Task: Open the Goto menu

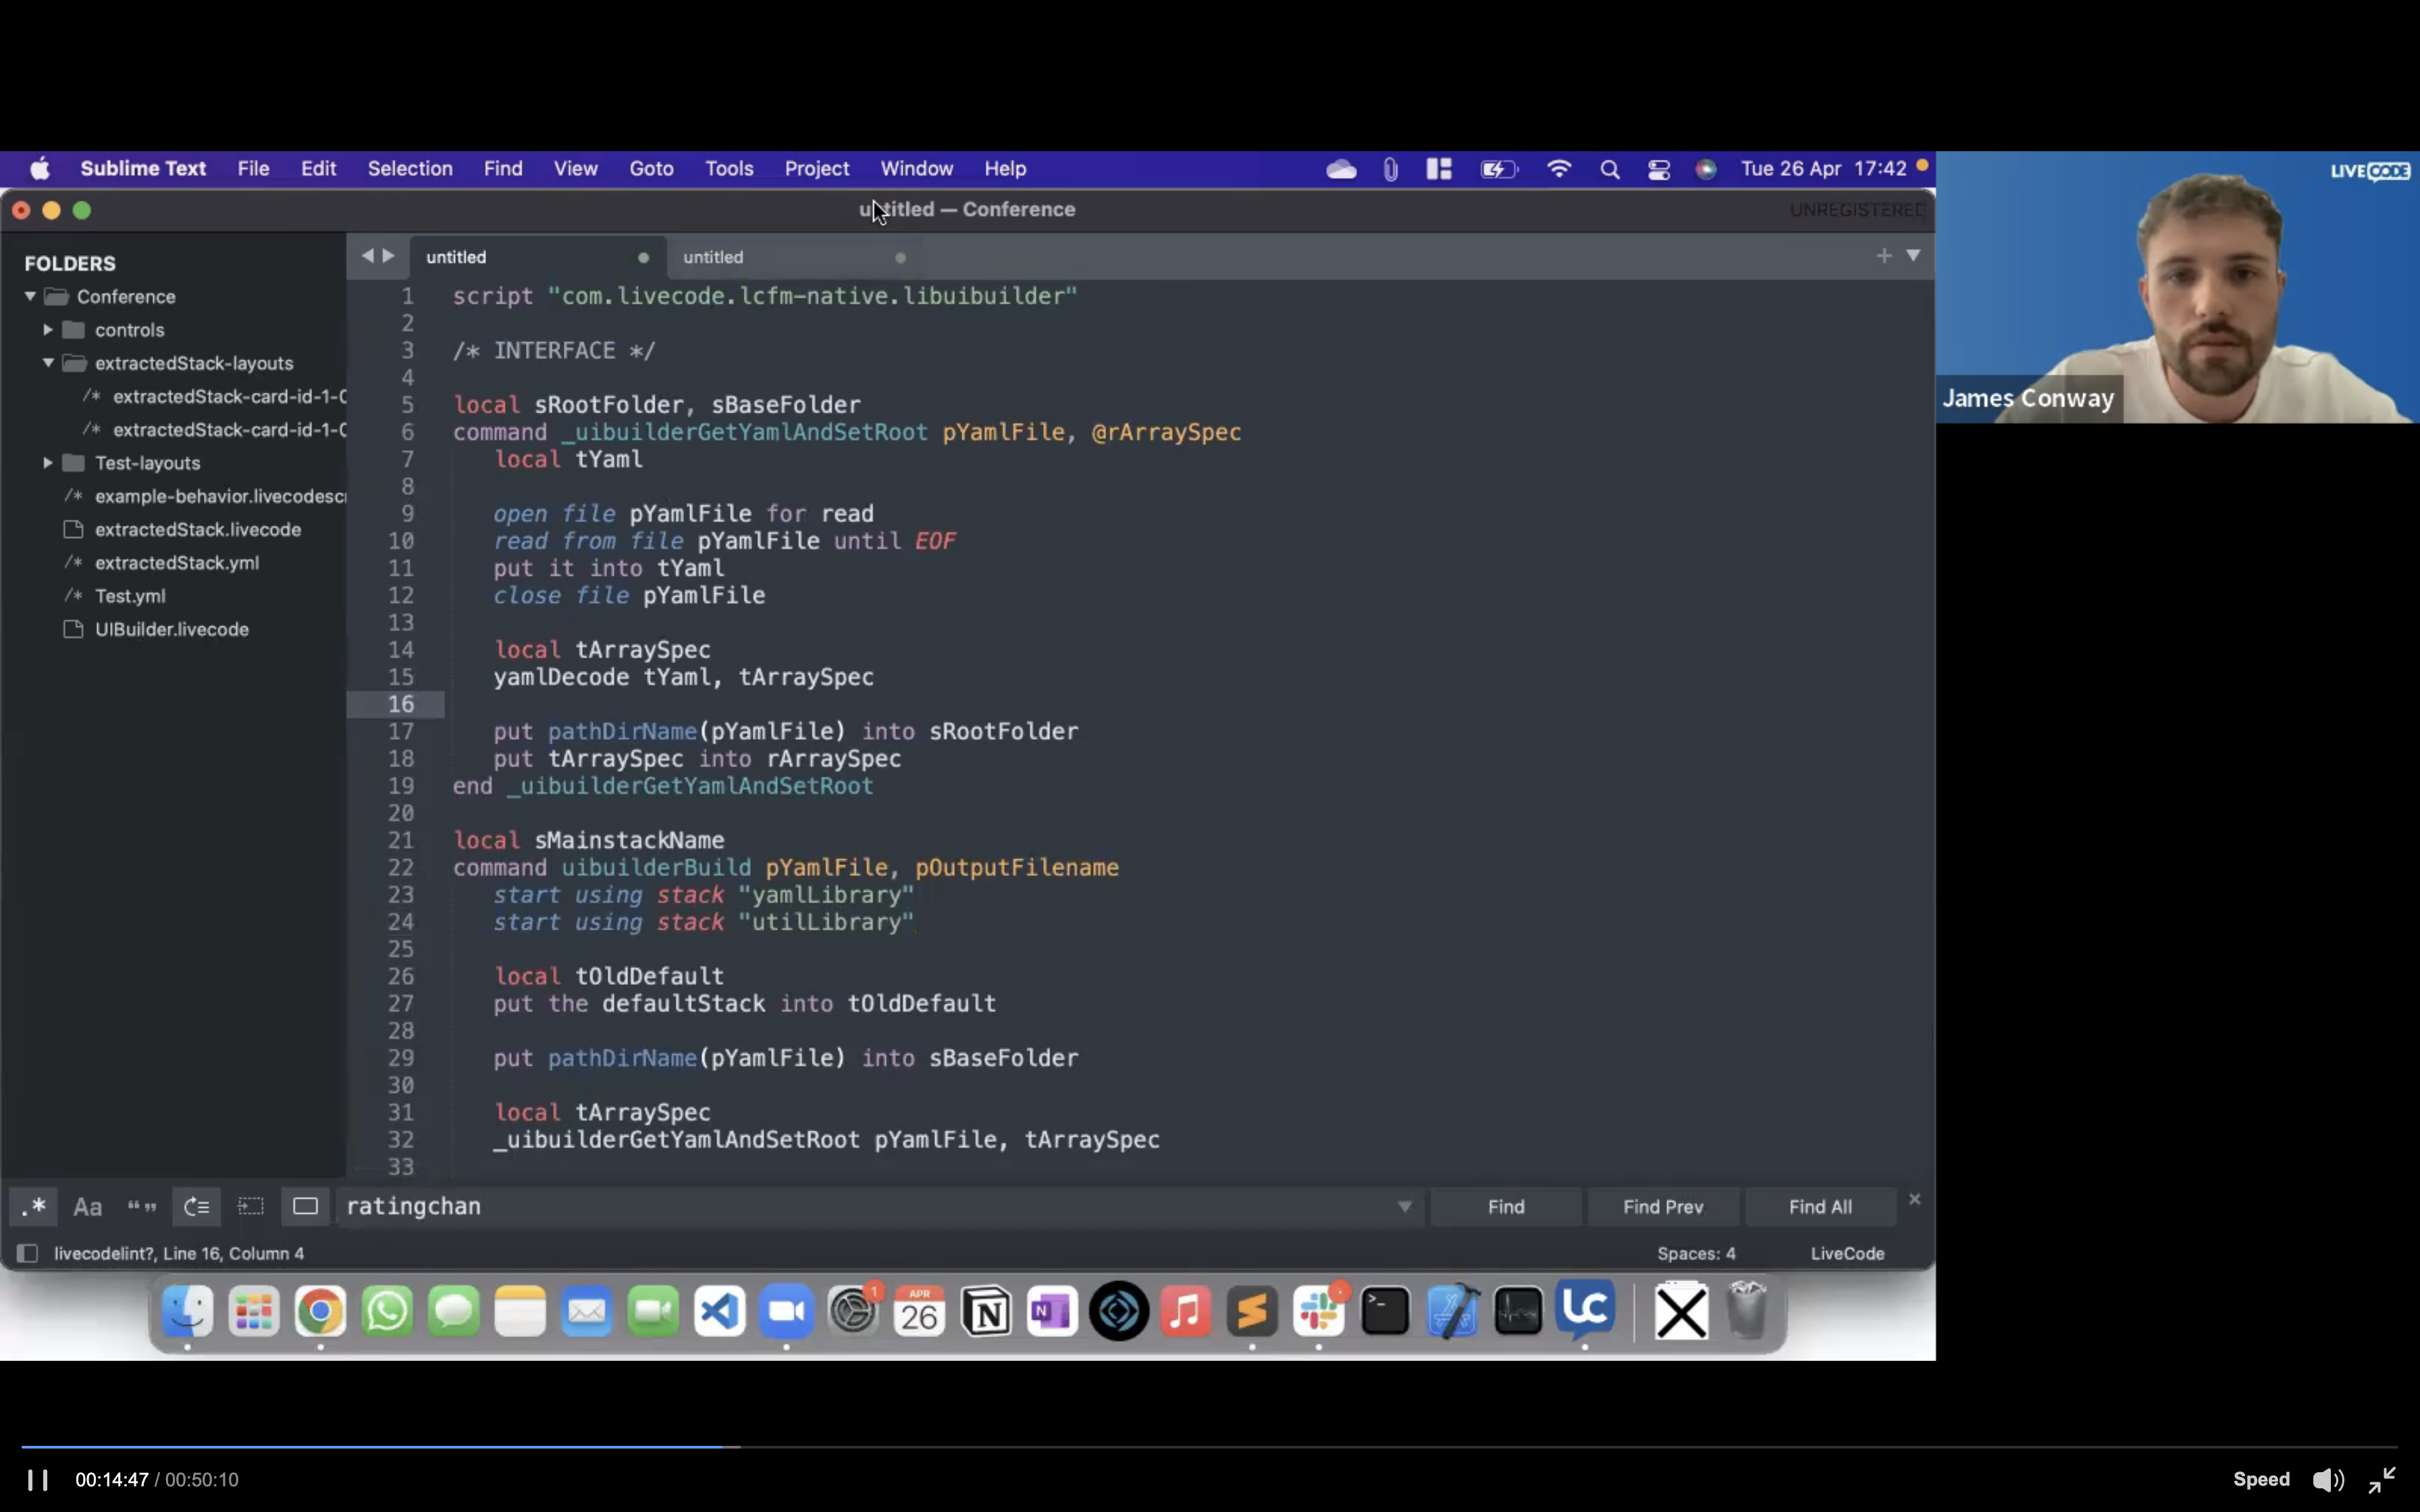Action: (x=651, y=169)
